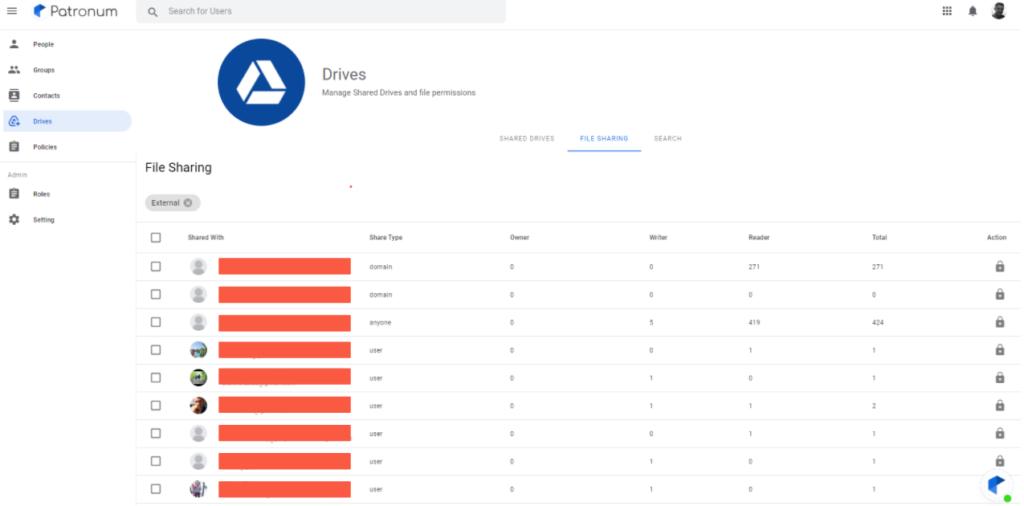1024x506 pixels.
Task: Click the Action column header
Action: point(997,238)
